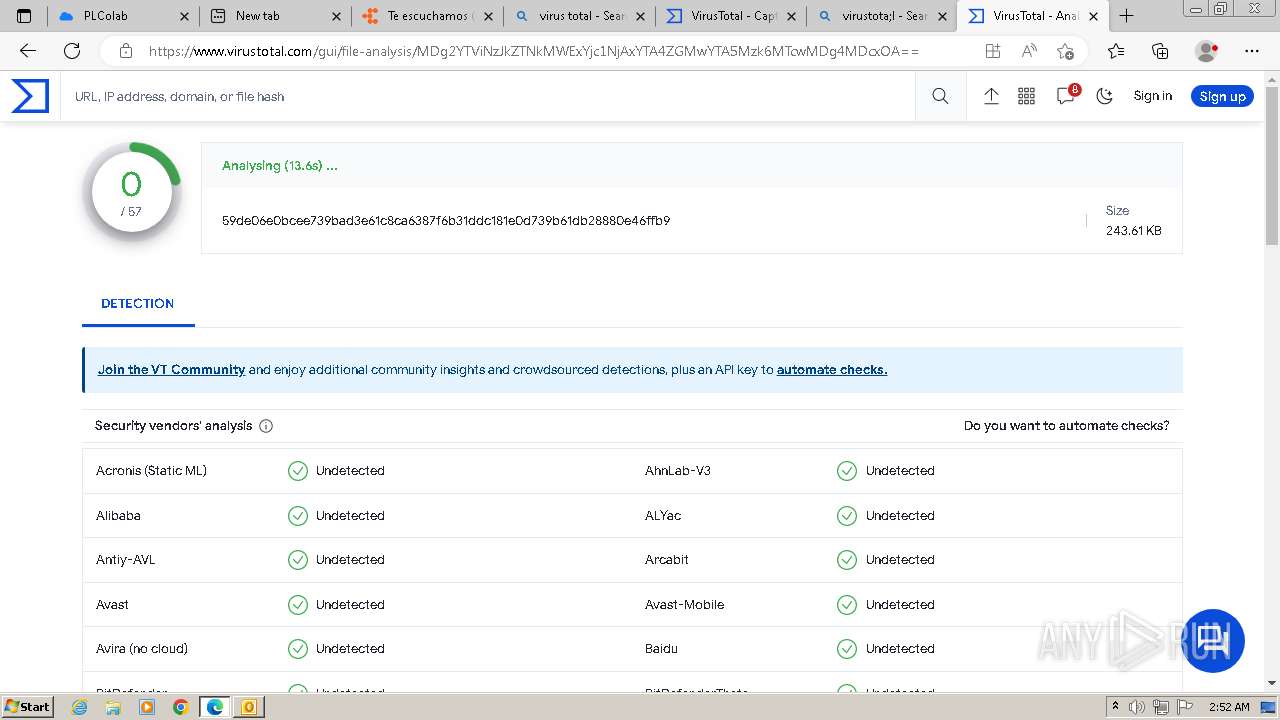The height and width of the screenshot is (720, 1280).
Task: Select the DETECTION tab
Action: 137,303
